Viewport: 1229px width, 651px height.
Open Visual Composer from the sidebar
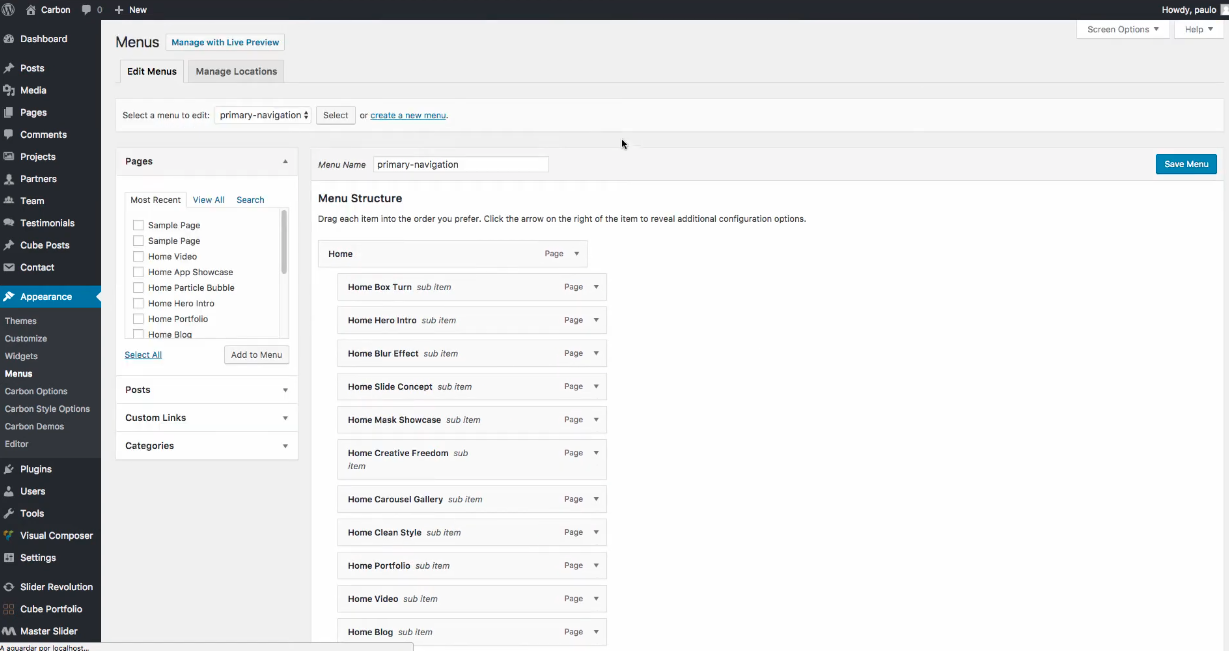click(9, 536)
